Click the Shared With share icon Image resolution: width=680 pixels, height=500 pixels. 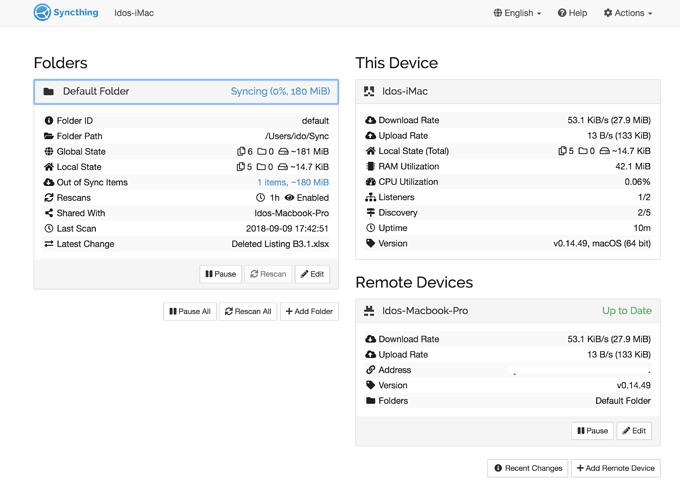click(49, 213)
